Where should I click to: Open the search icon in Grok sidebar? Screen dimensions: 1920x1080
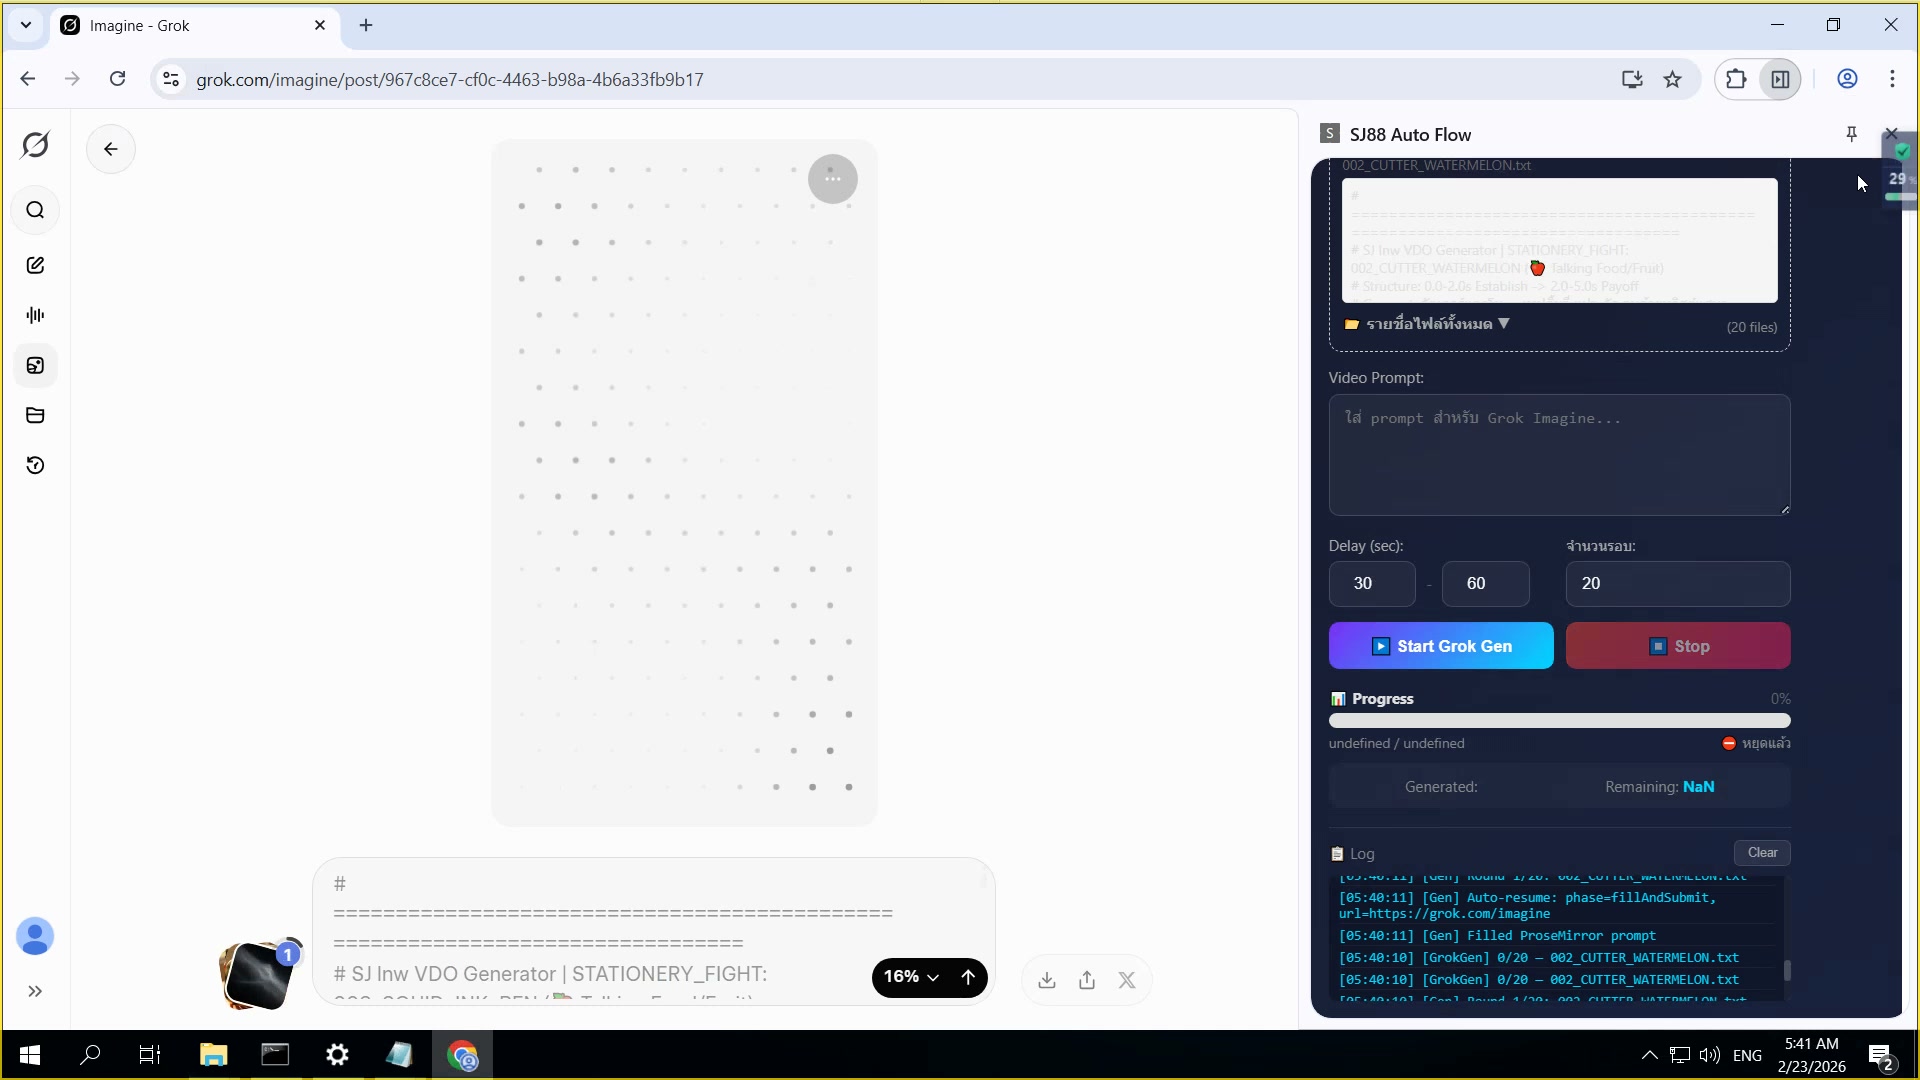pyautogui.click(x=35, y=210)
